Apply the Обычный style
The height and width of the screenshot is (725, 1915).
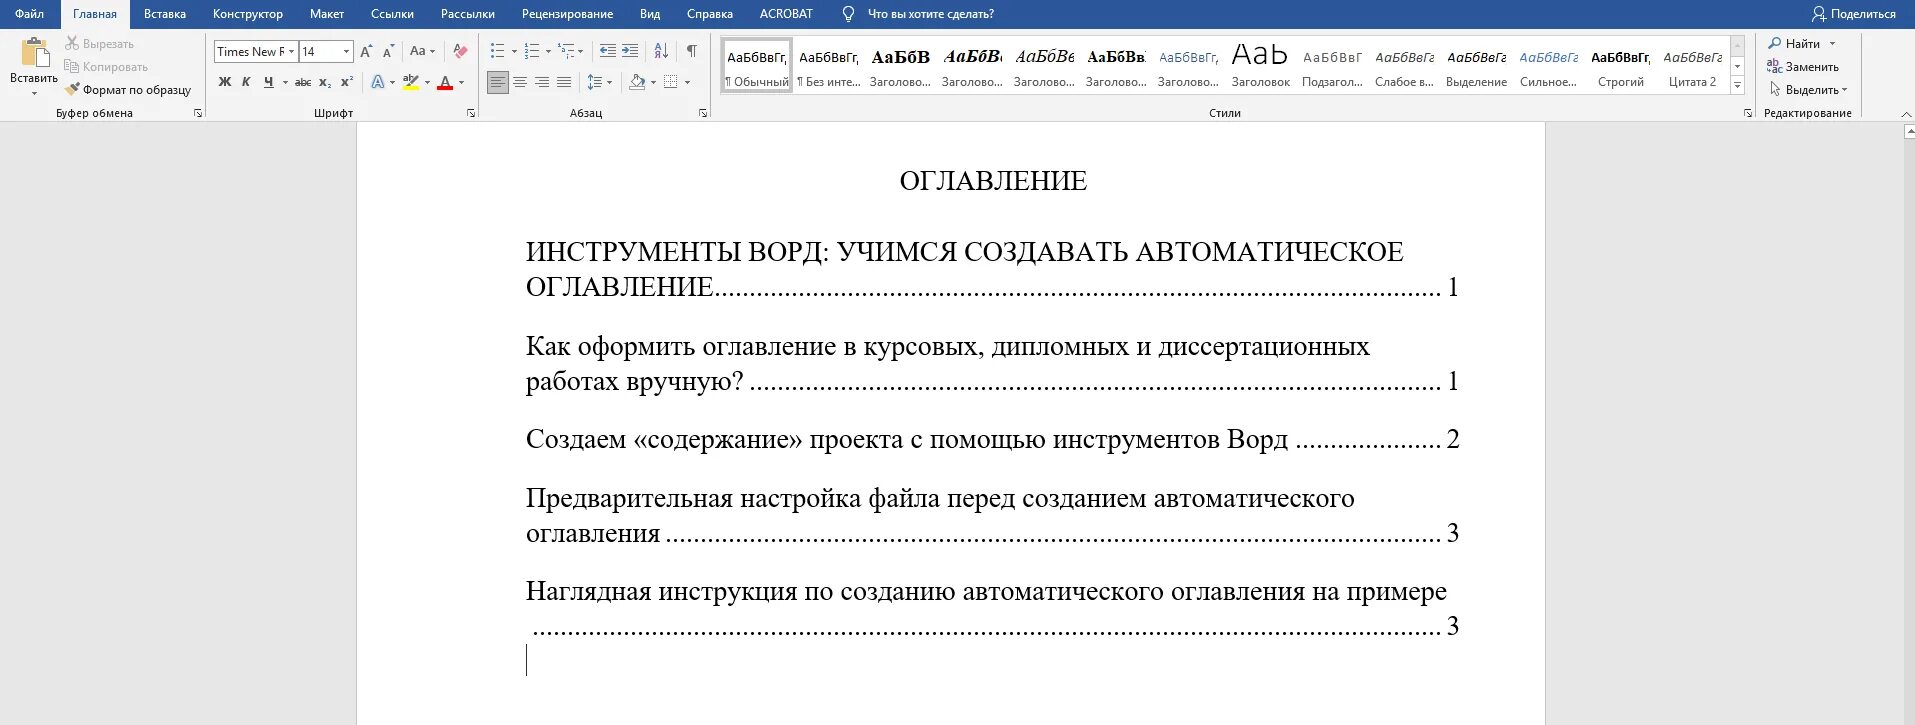point(757,66)
